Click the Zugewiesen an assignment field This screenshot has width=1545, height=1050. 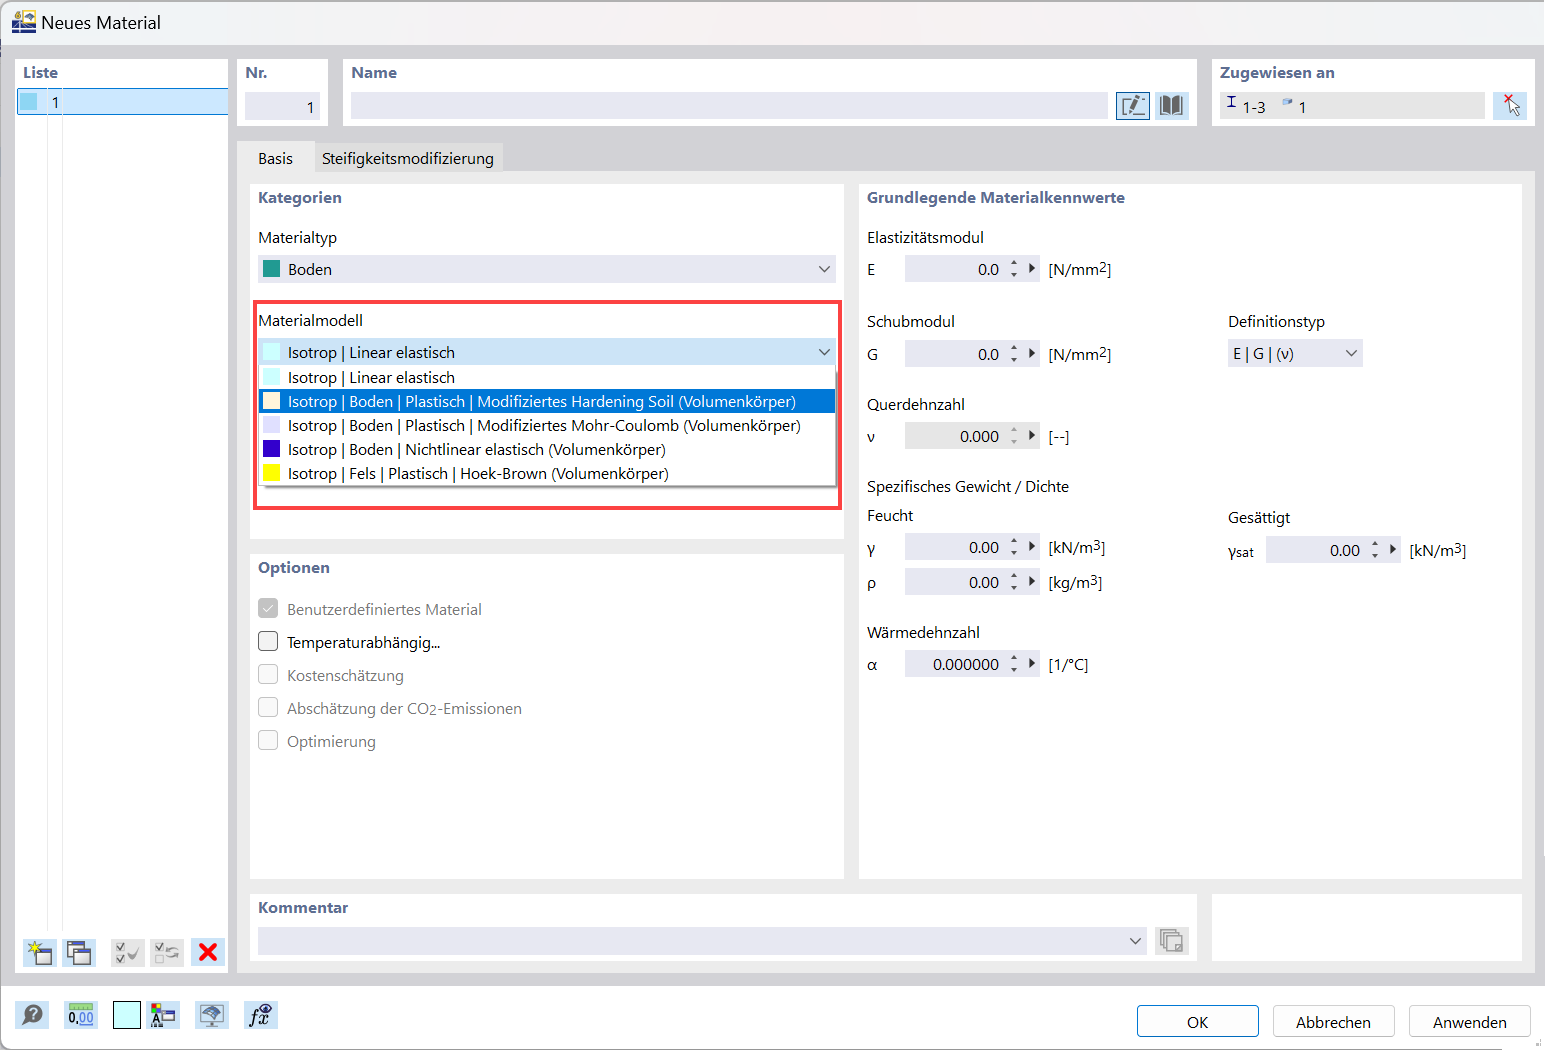1352,106
